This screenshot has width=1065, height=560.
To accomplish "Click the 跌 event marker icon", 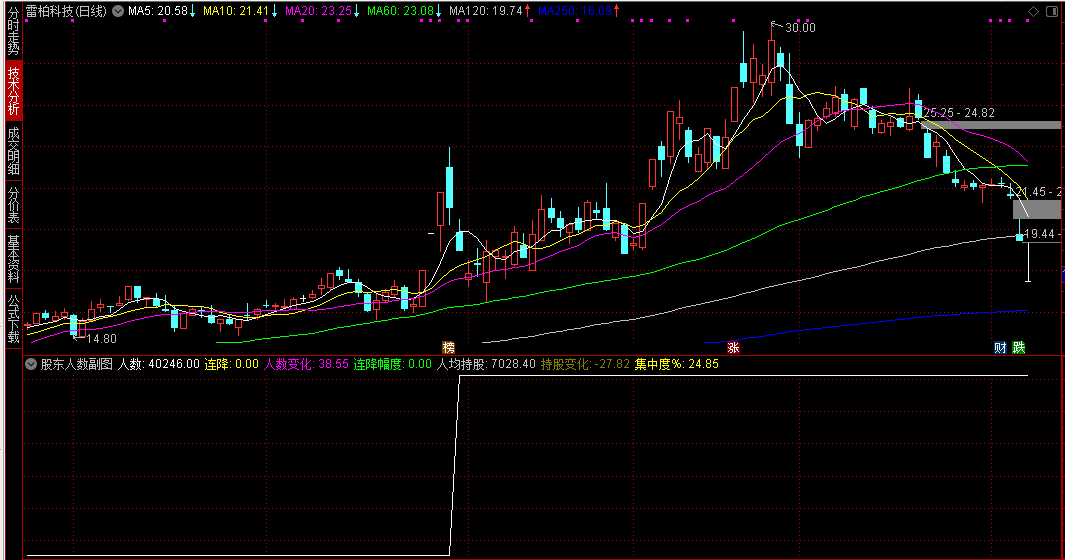I will tap(1019, 348).
